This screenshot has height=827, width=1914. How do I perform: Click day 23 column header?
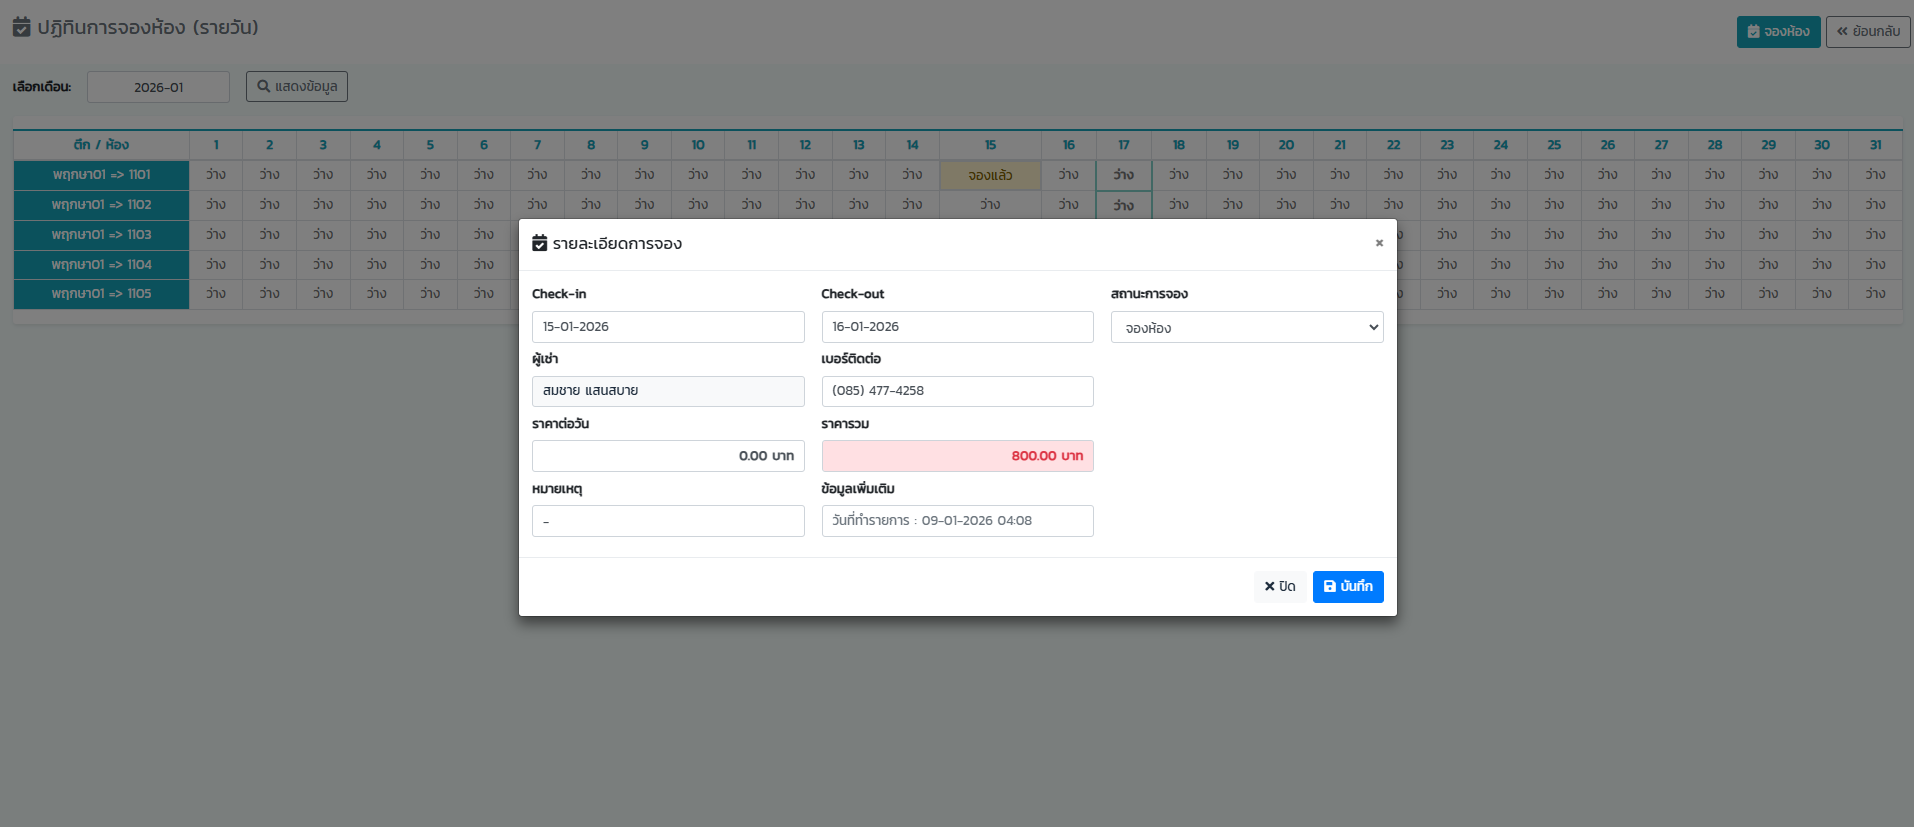(x=1447, y=145)
